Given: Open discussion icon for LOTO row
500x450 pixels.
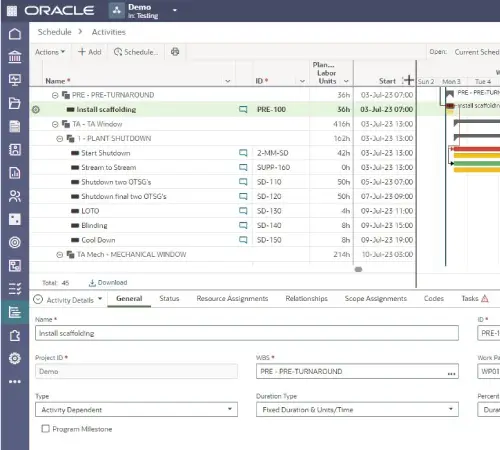Looking at the screenshot, I should (243, 211).
